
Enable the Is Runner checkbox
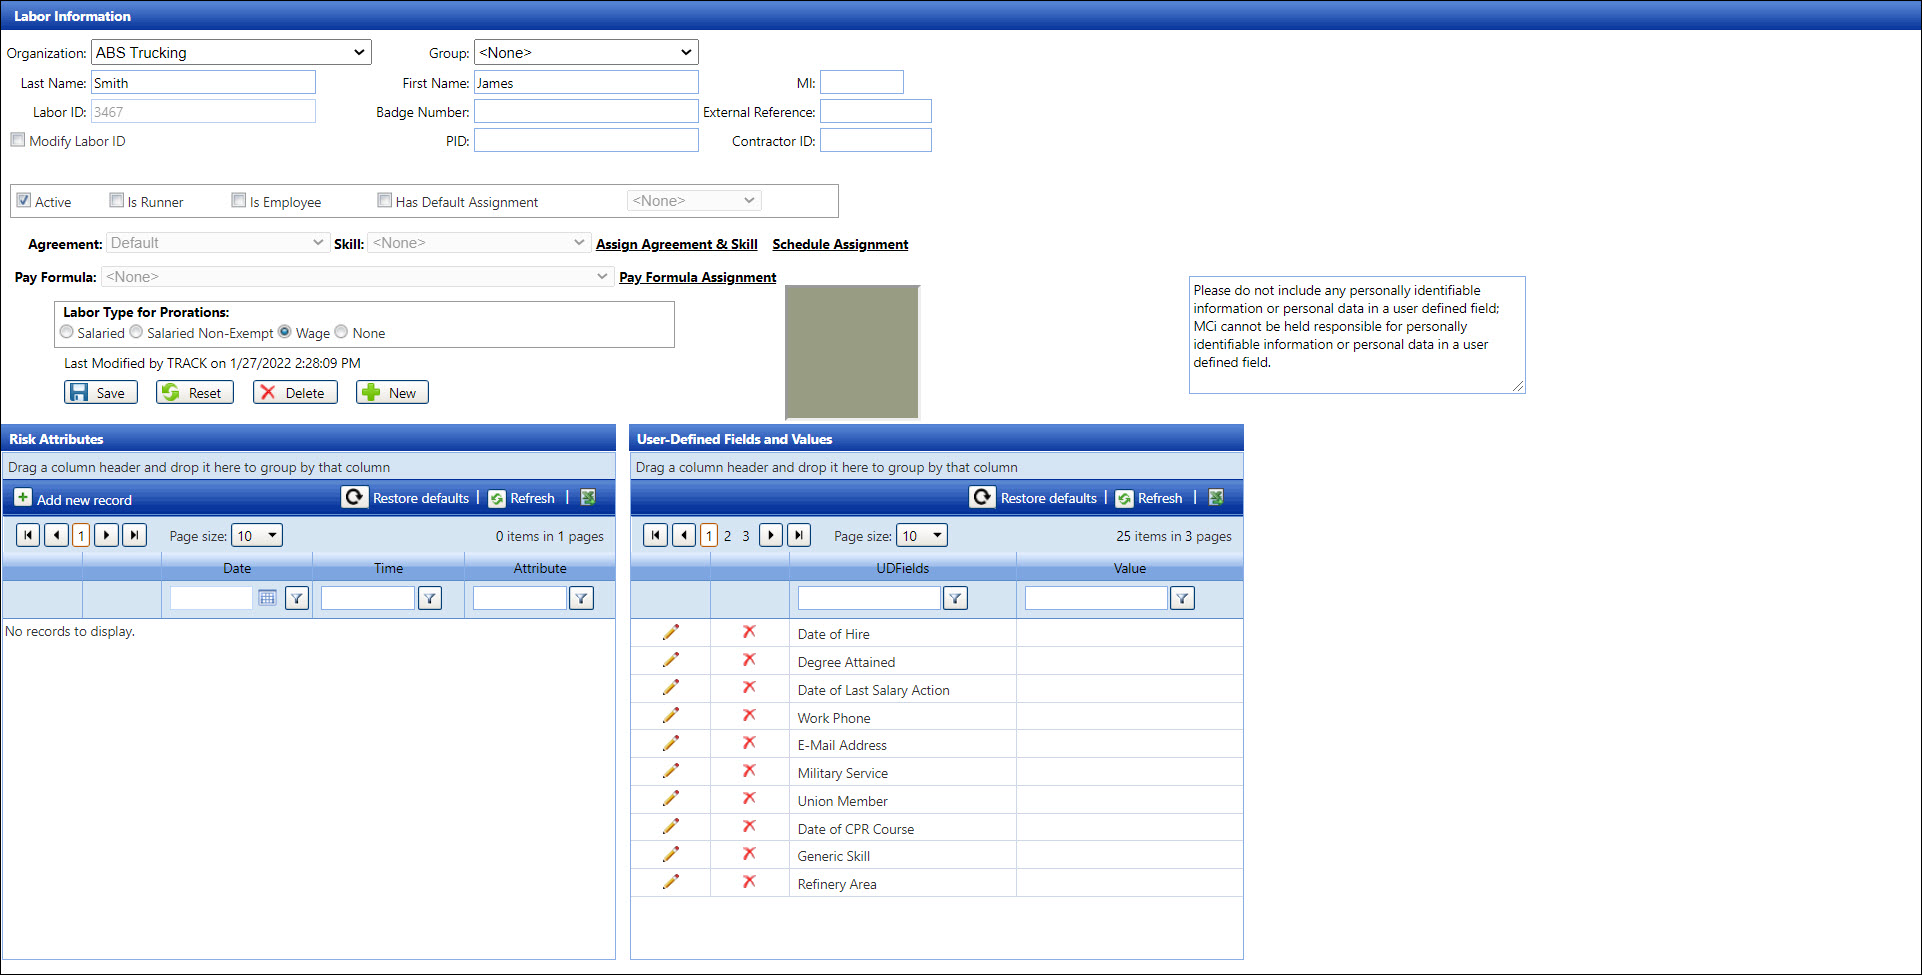pyautogui.click(x=117, y=201)
